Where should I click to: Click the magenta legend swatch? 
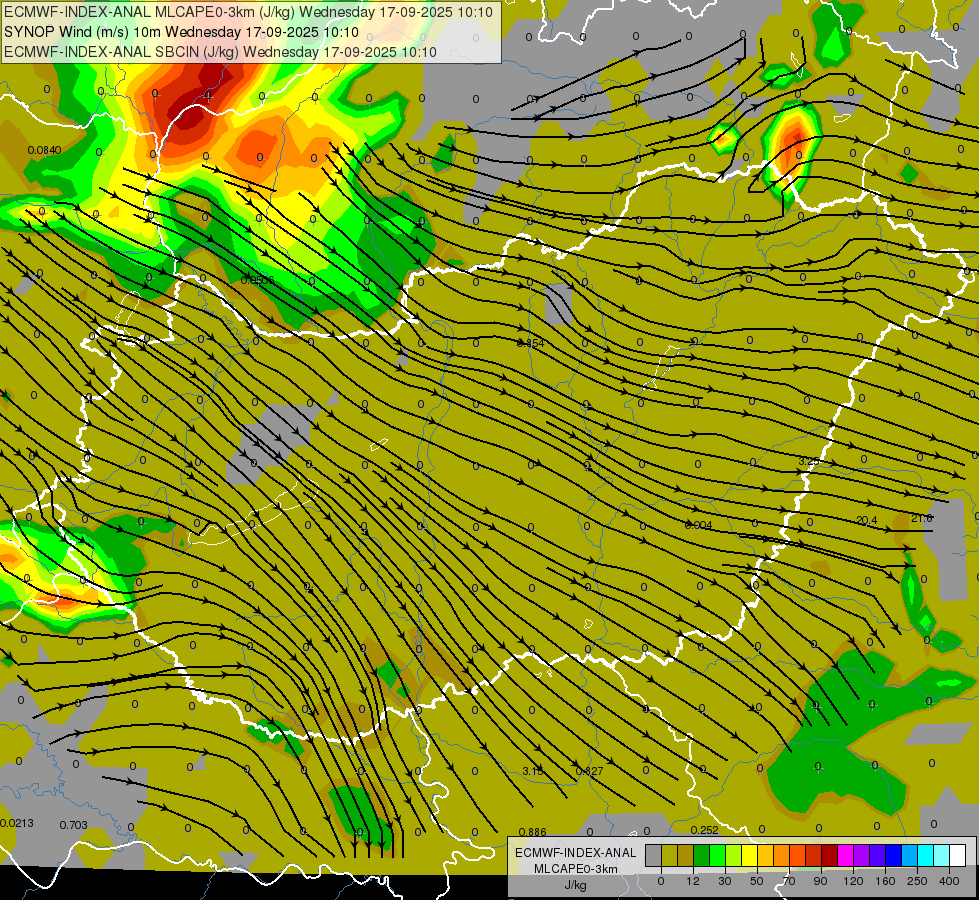click(846, 855)
